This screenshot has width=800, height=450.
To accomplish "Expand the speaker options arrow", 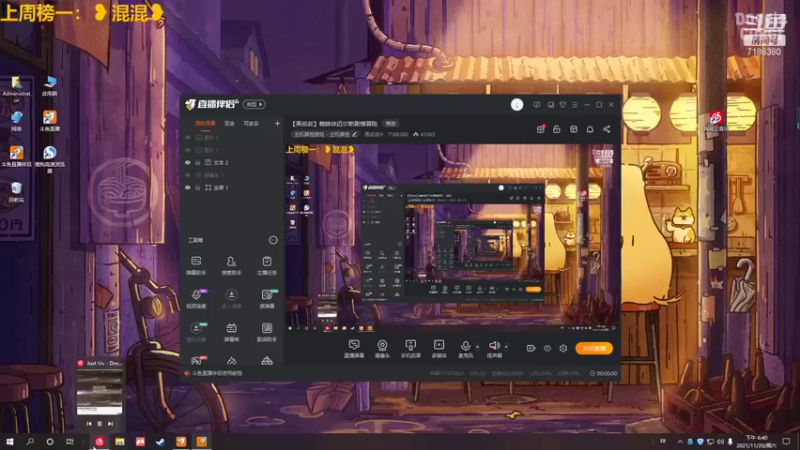I will 506,346.
